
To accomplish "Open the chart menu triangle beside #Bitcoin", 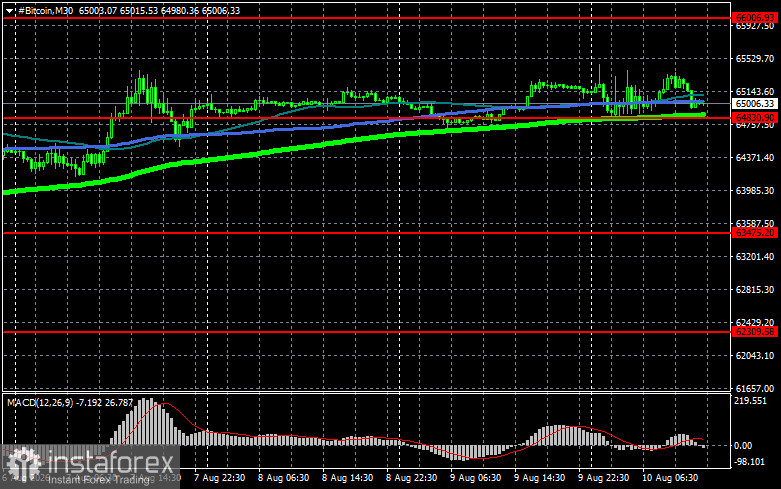I will [9, 10].
